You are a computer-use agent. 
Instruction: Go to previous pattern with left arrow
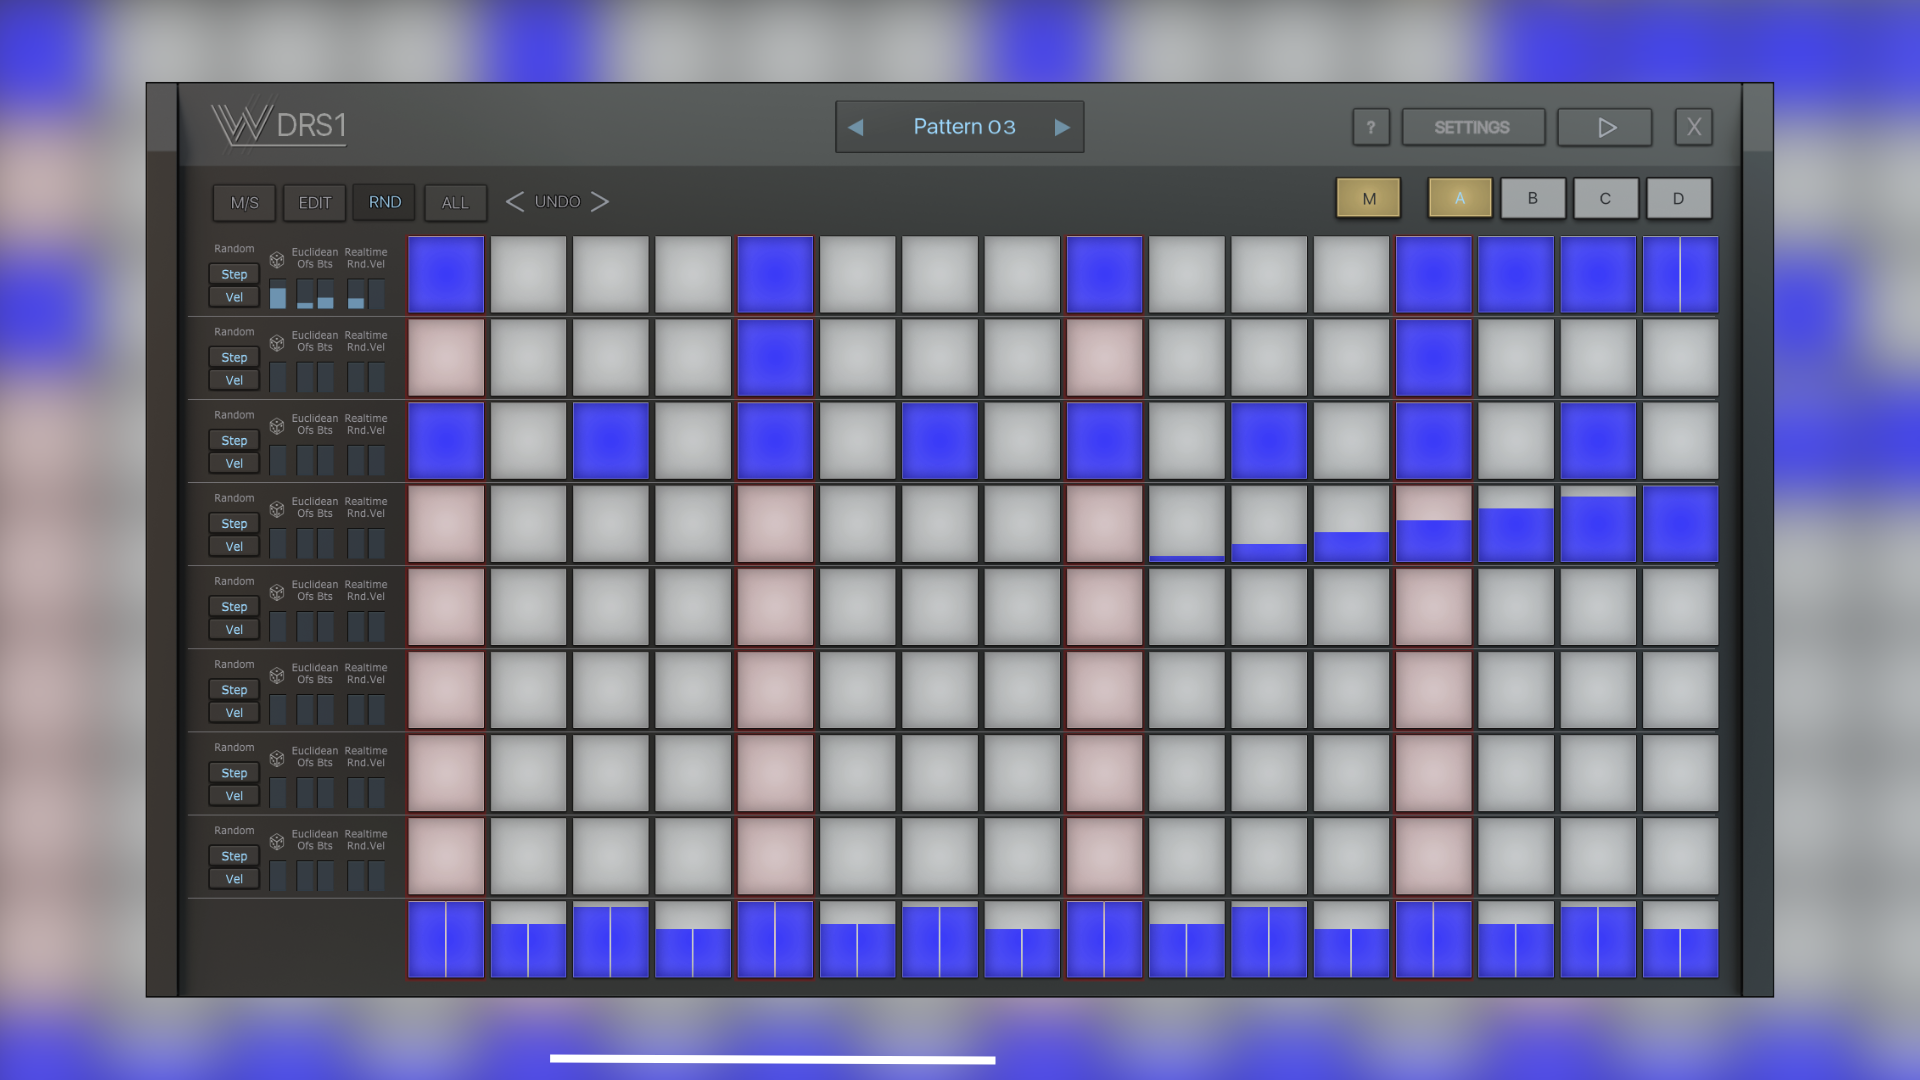pyautogui.click(x=856, y=127)
